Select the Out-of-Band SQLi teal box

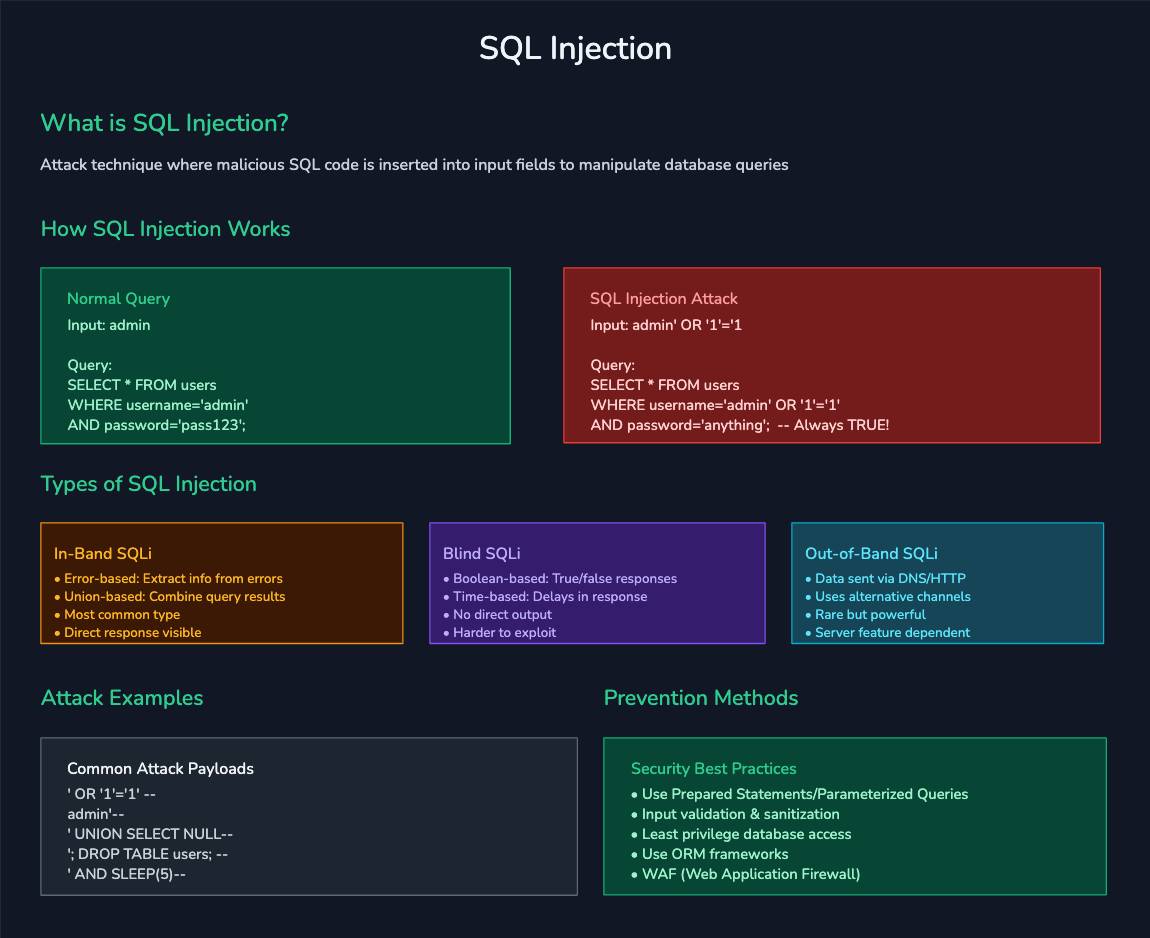947,583
